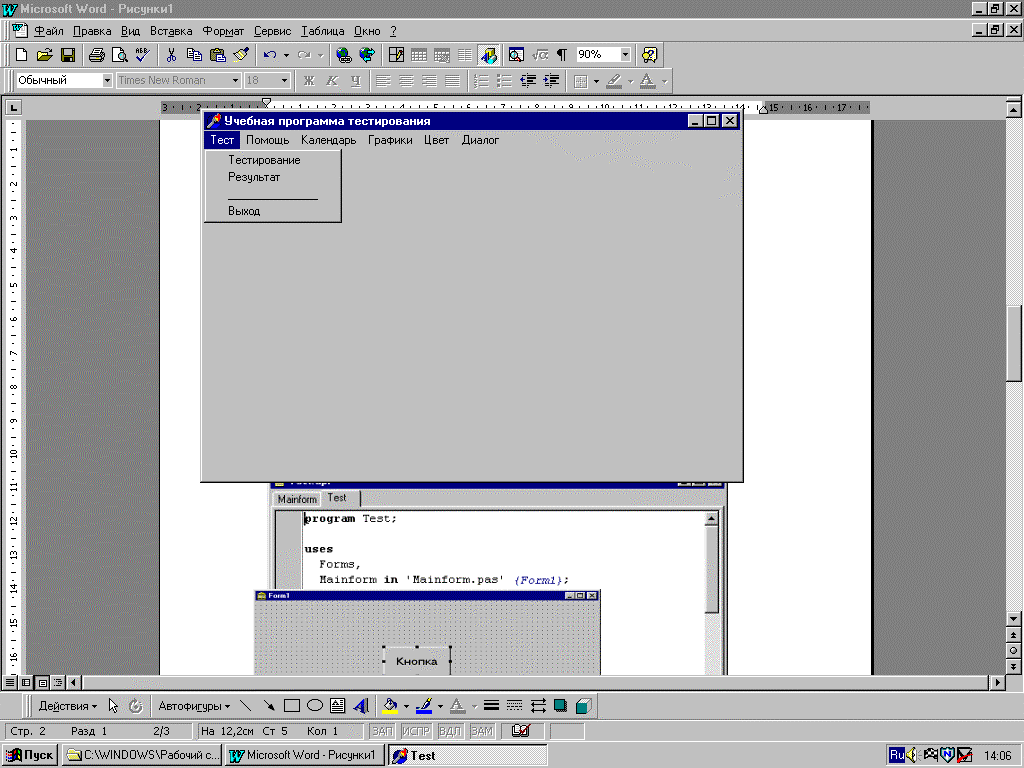
Task: Click the scissors Cut icon
Action: point(171,56)
